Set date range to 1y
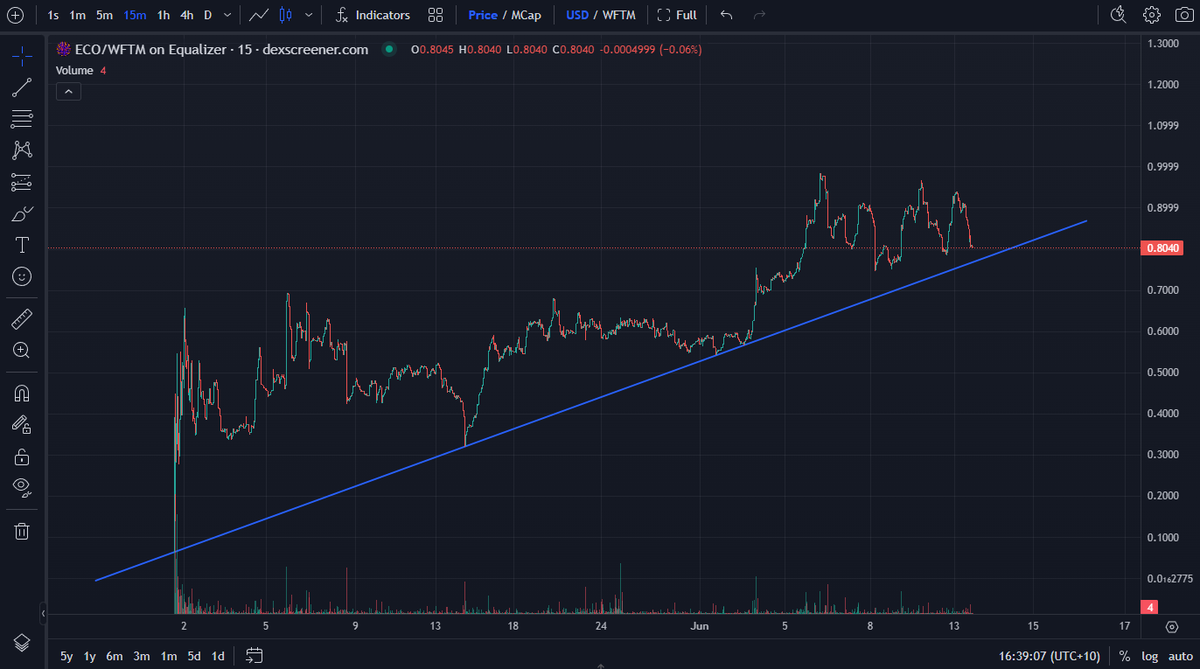Viewport: 1200px width, 669px height. pyautogui.click(x=90, y=656)
